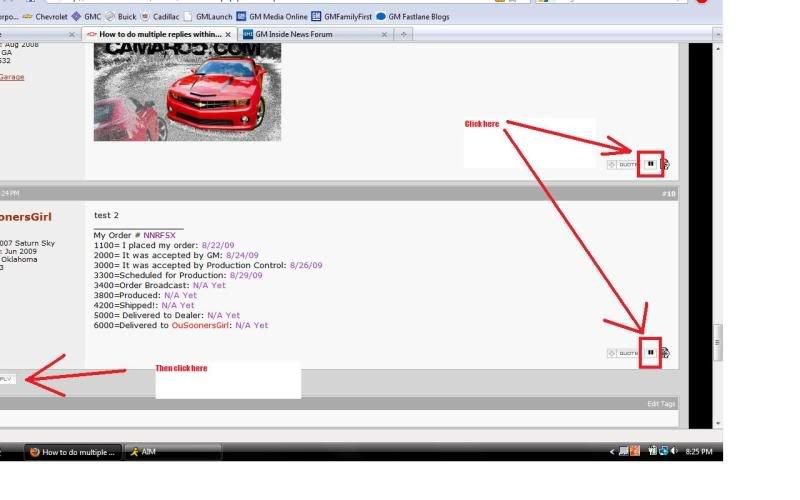Toggle multi-quote on the upper Camaro post
Image resolution: width=800 pixels, height=500 pixels.
[x=650, y=163]
